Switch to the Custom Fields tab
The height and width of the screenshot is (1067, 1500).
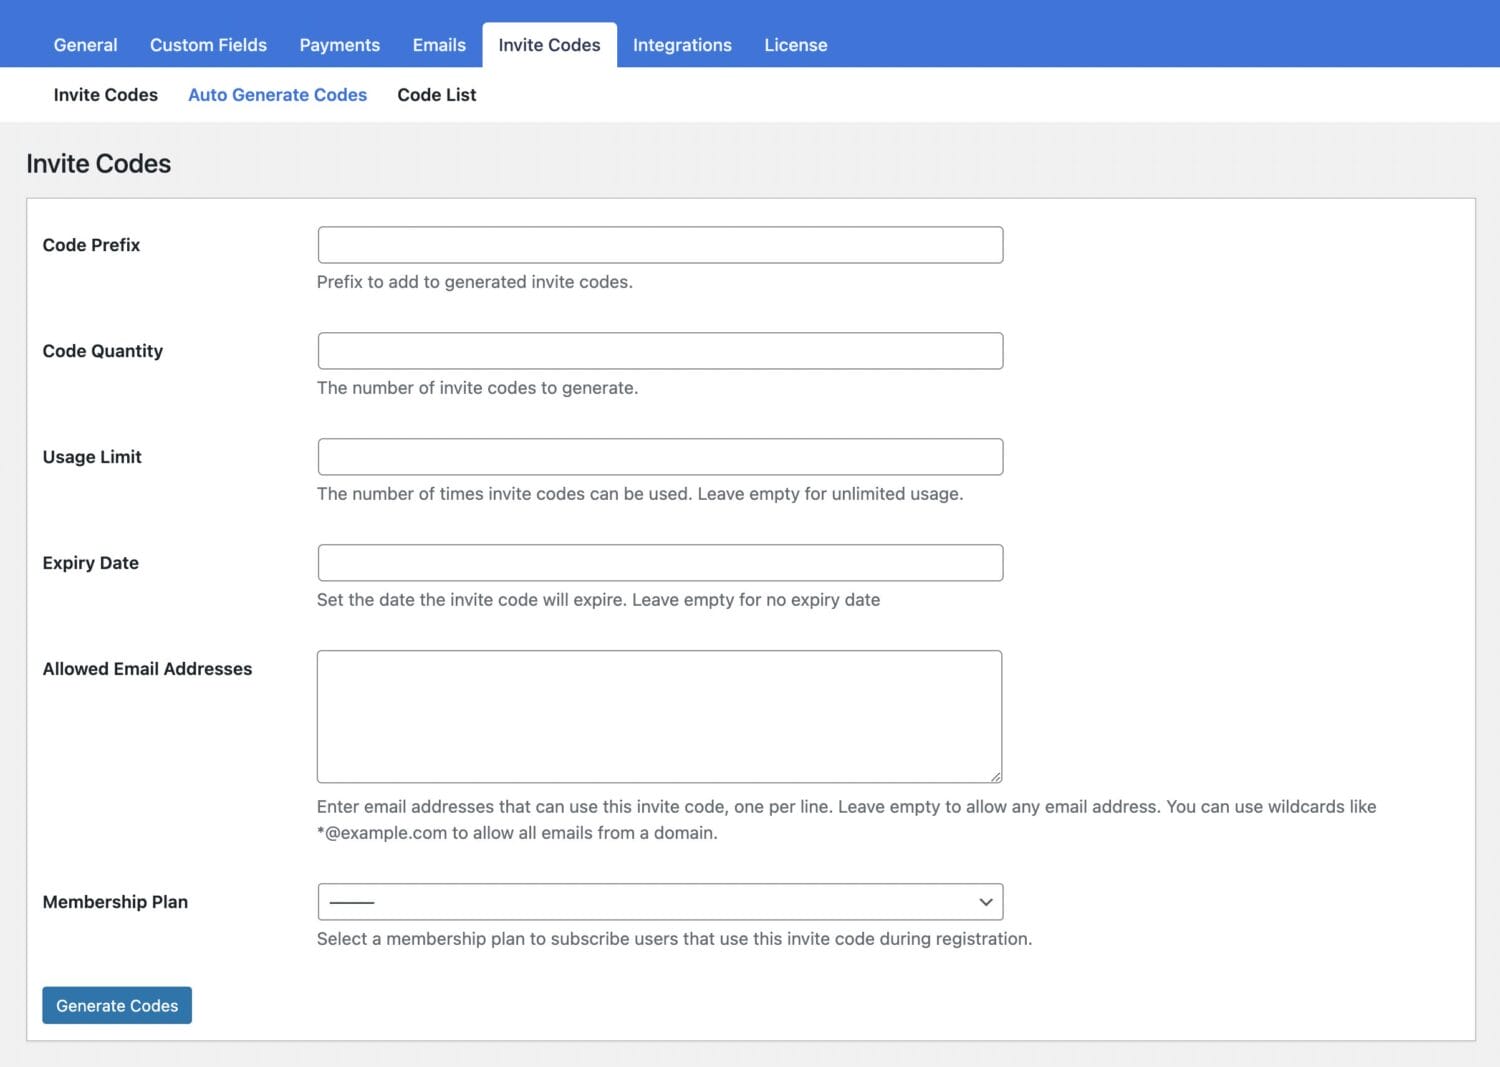208,45
